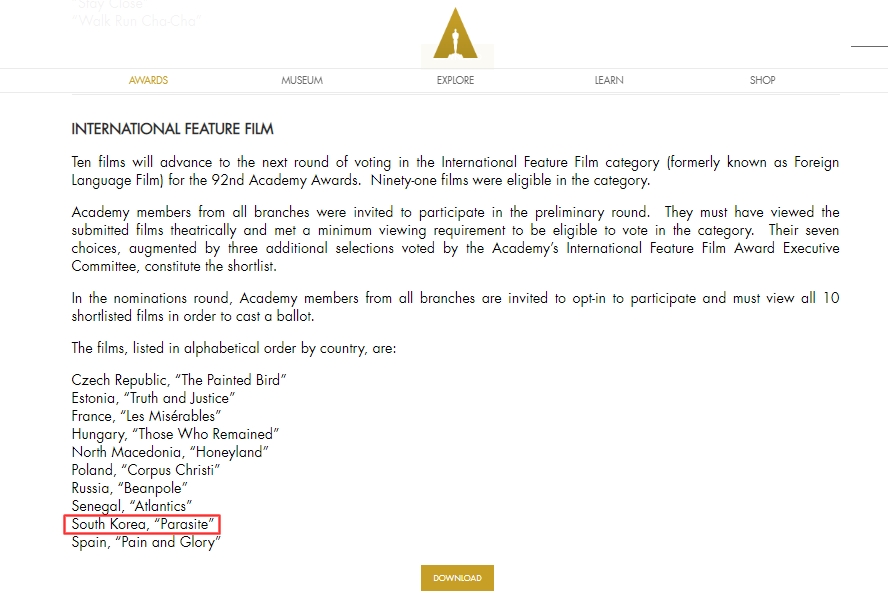Open the EXPLORE navigation item

point(455,80)
